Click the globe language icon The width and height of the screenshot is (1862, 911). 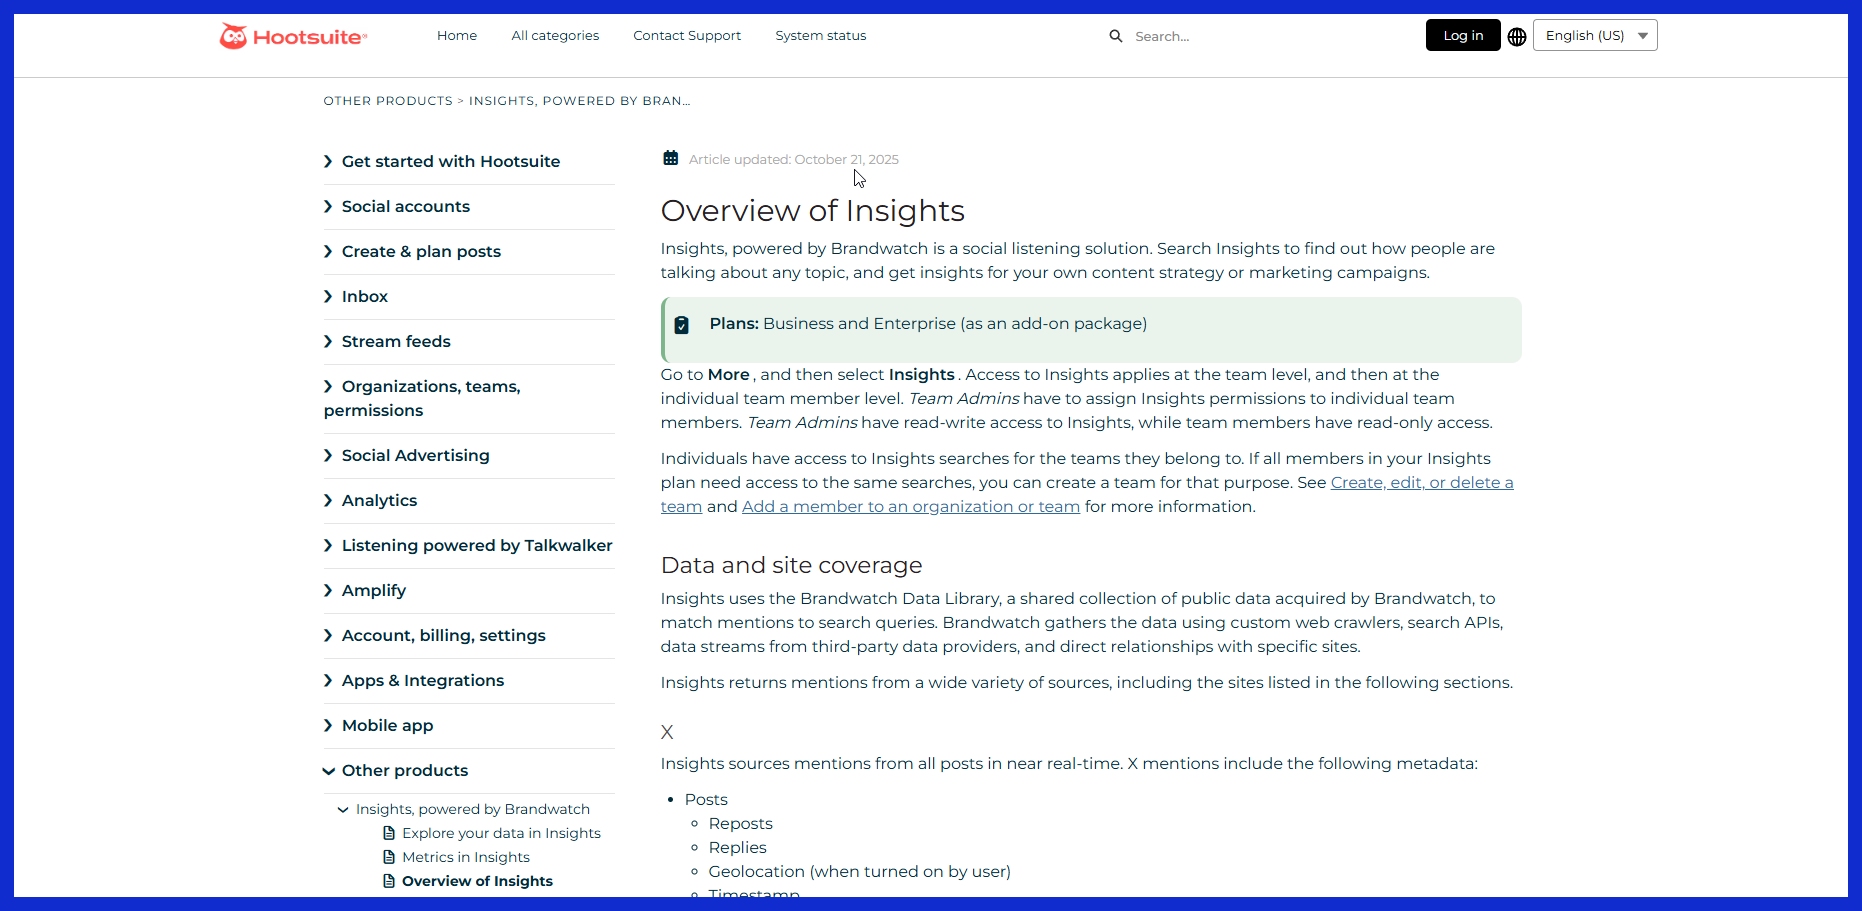(x=1516, y=36)
